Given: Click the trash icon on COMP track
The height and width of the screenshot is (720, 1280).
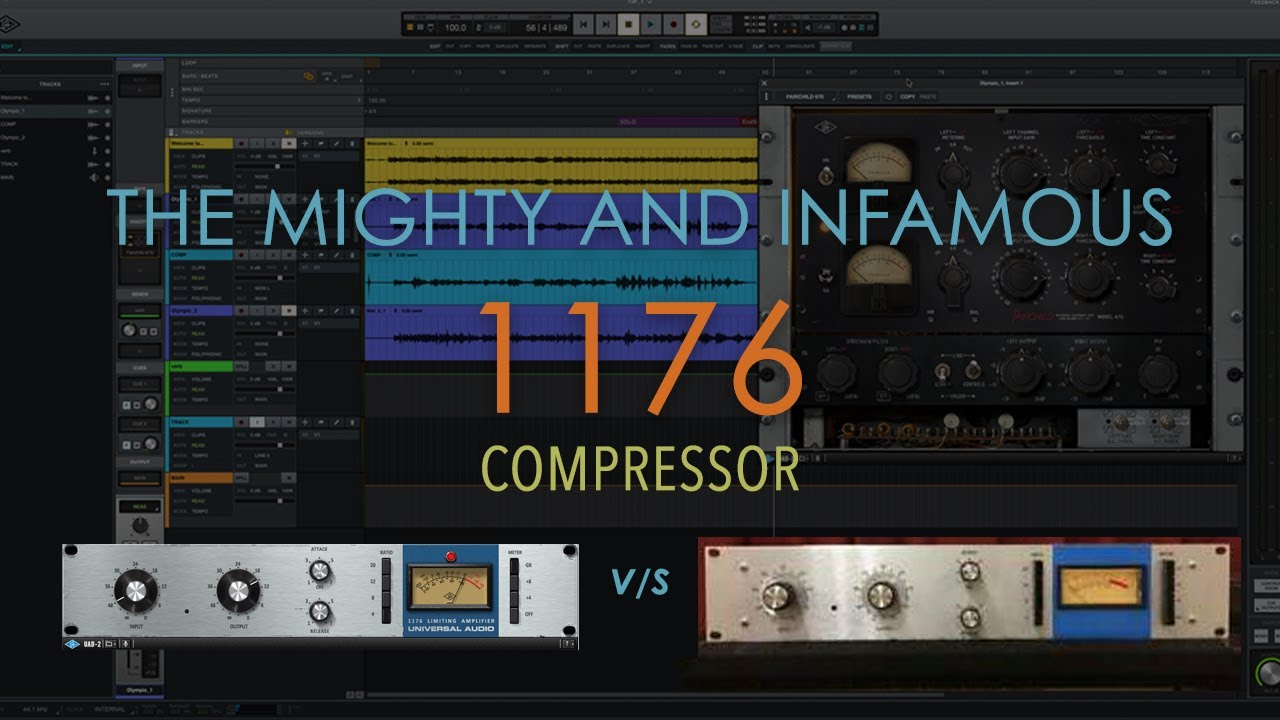Looking at the screenshot, I should coord(354,255).
